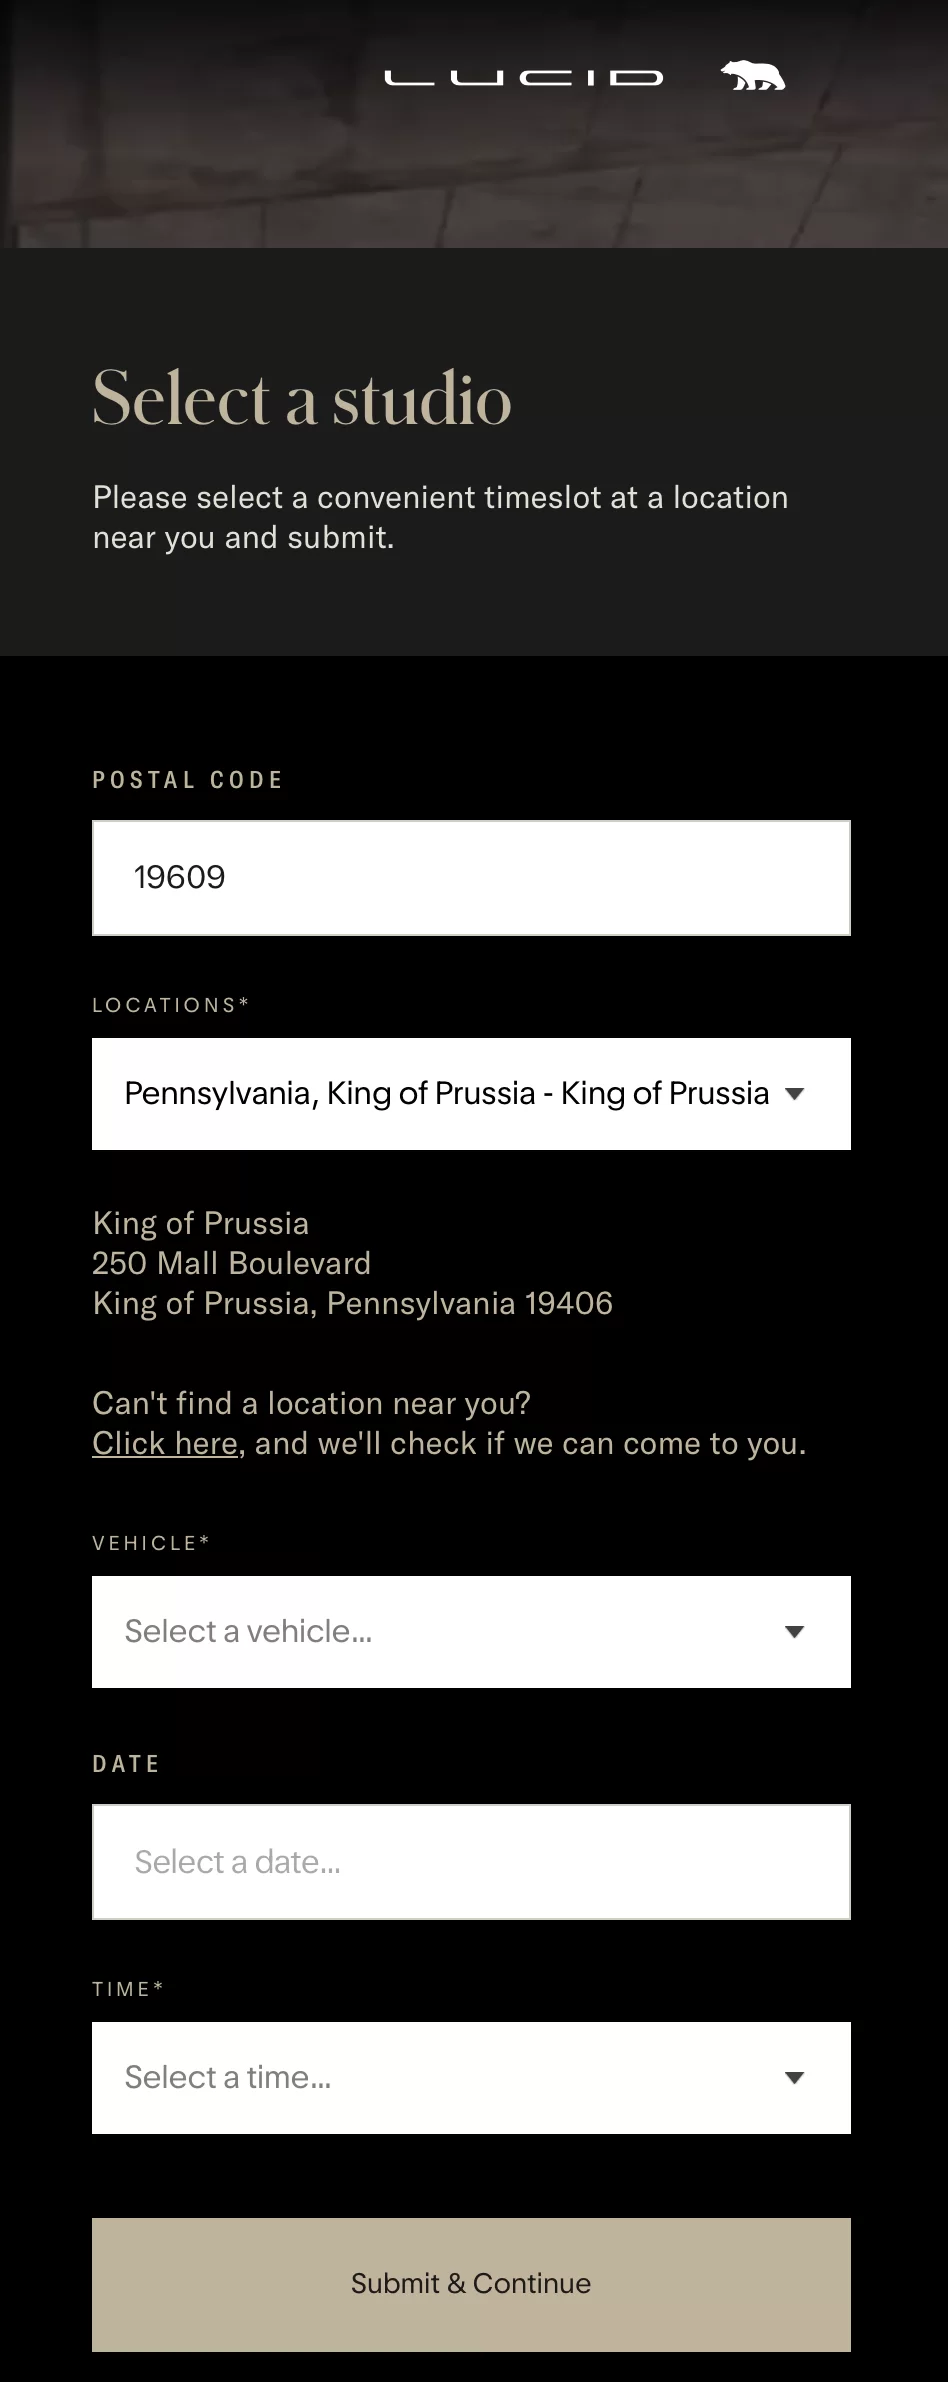948x2382 pixels.
Task: Open the "Select a vehicle..." dropdown
Action: point(471,1632)
